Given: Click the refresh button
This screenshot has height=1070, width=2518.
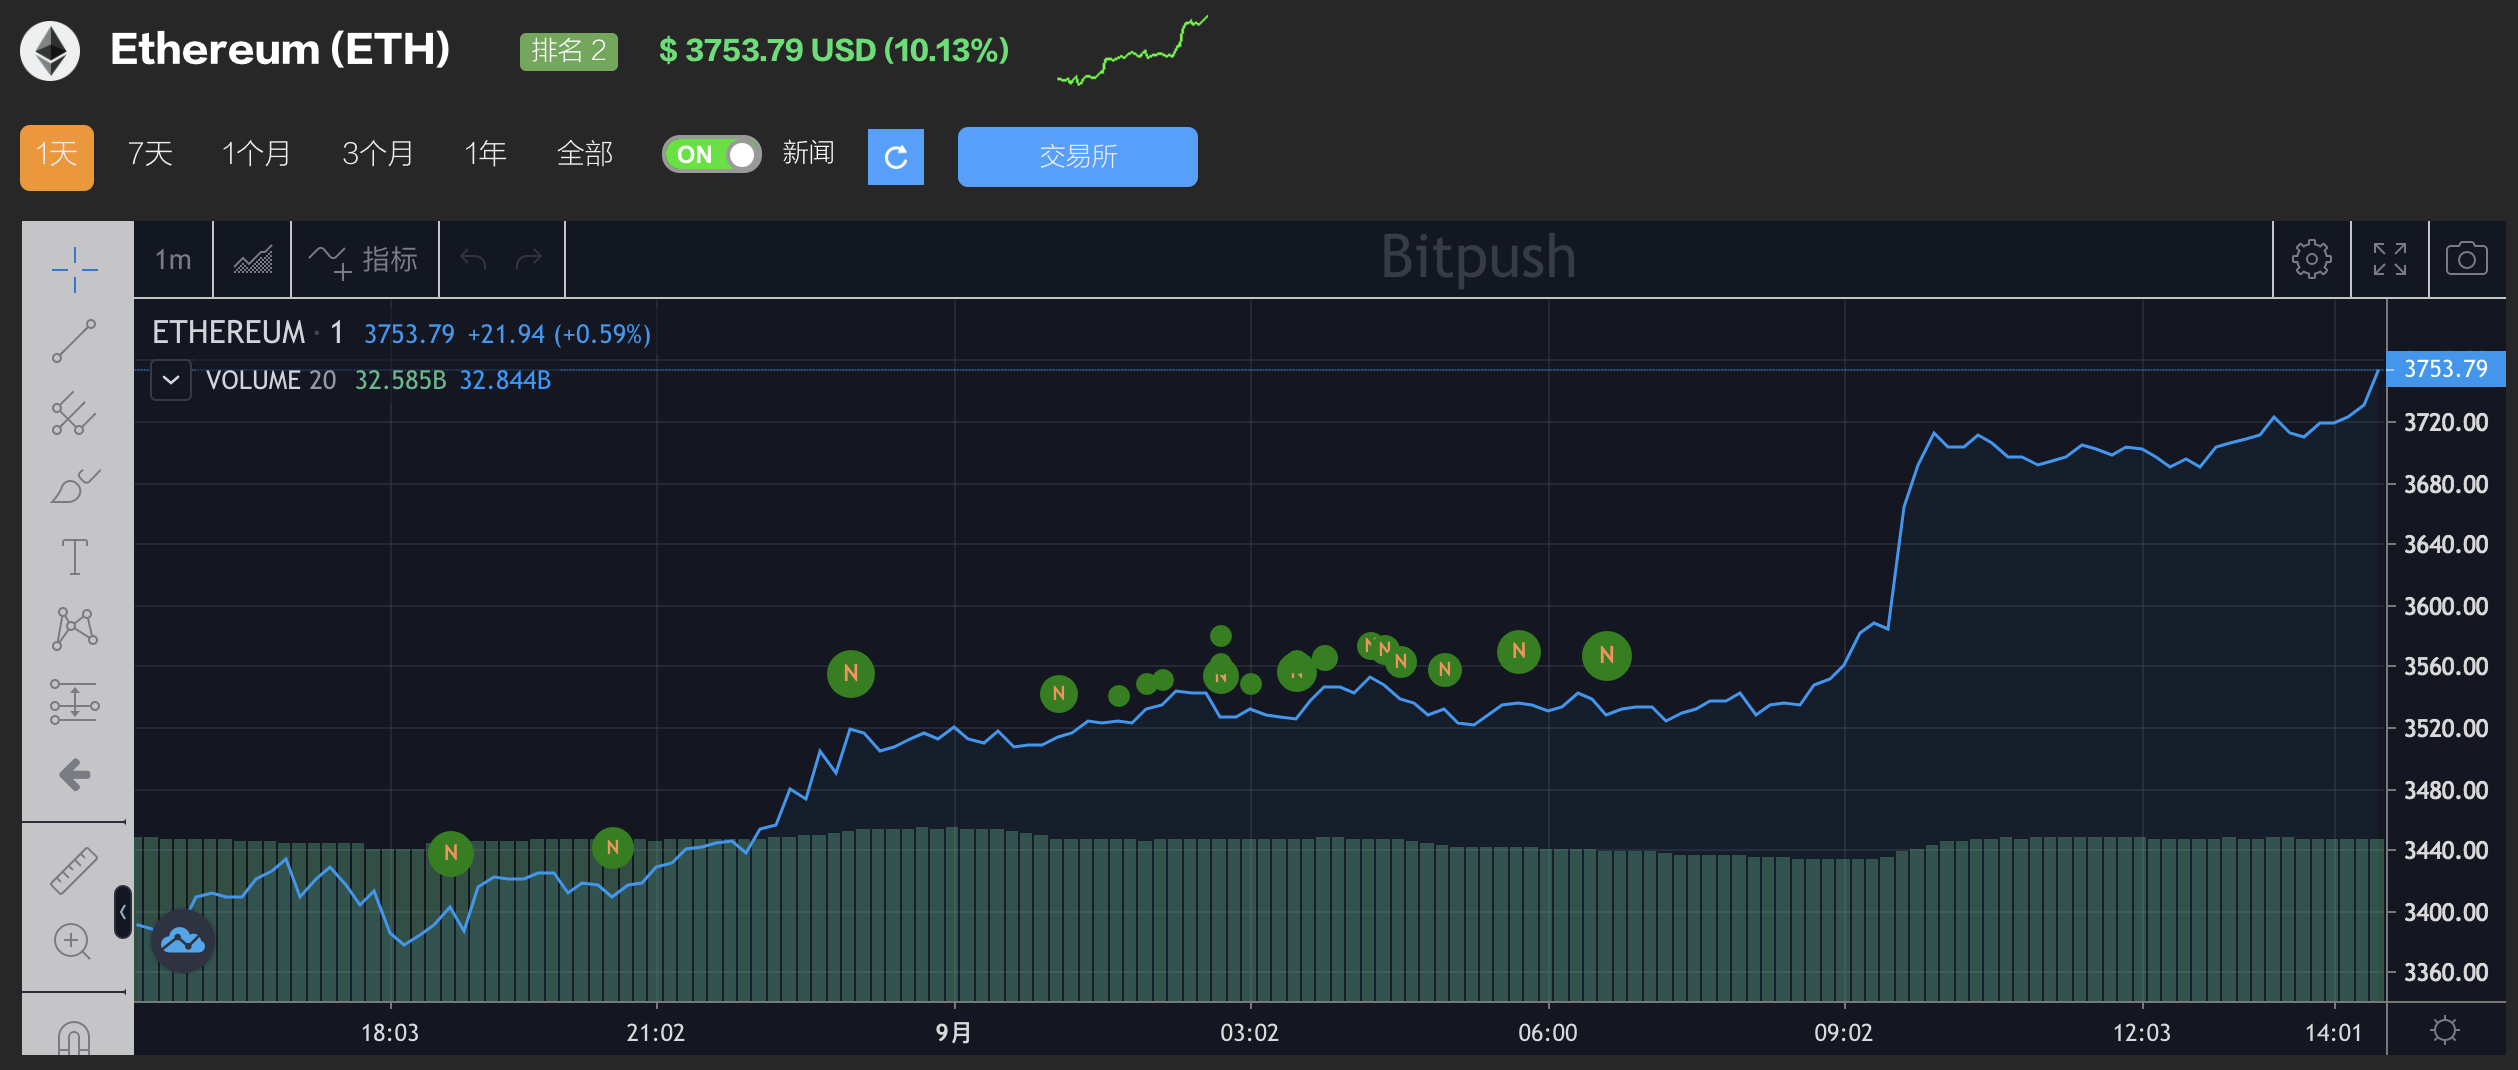Looking at the screenshot, I should pos(896,157).
